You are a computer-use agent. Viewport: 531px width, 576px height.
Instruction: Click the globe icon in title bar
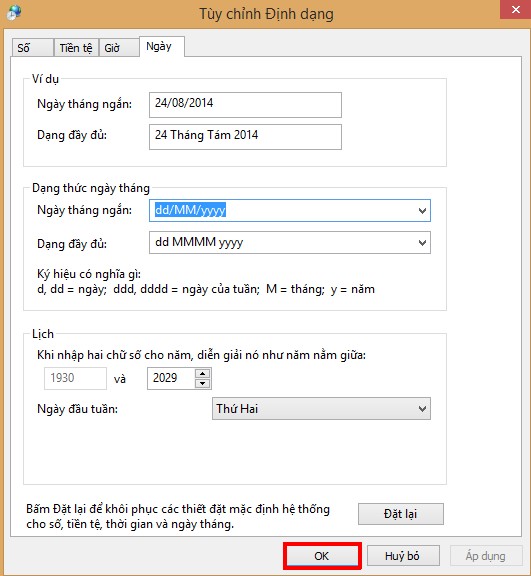coord(14,12)
